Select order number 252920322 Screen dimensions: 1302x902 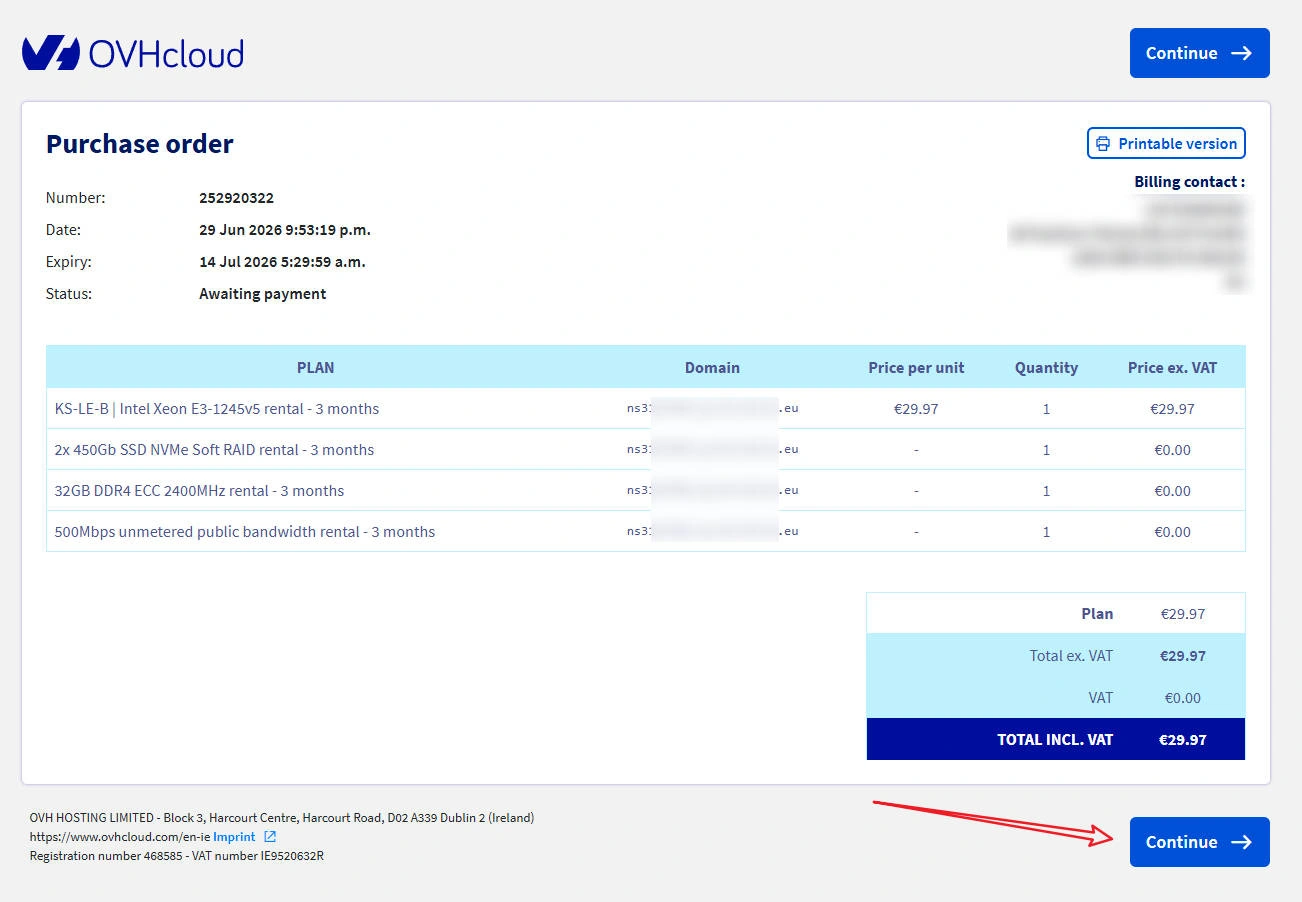click(236, 198)
